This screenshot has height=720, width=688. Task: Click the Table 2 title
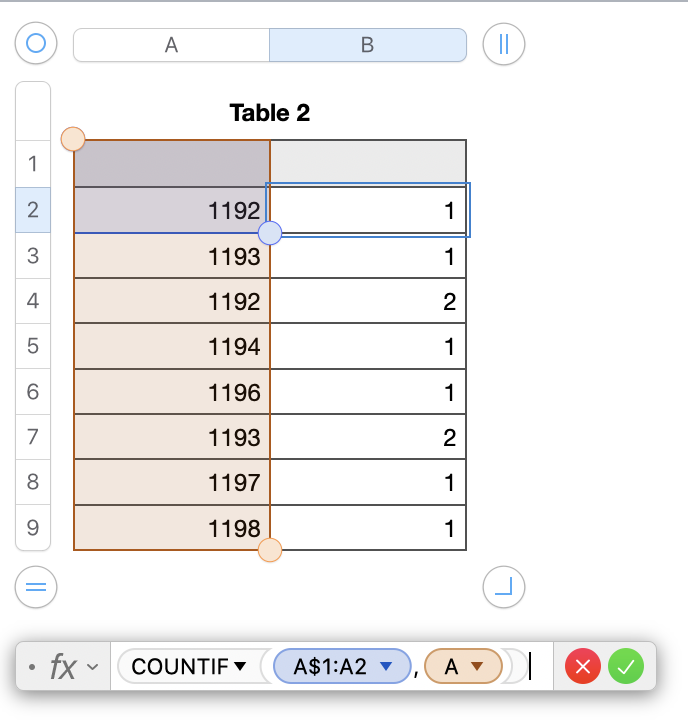tap(270, 113)
